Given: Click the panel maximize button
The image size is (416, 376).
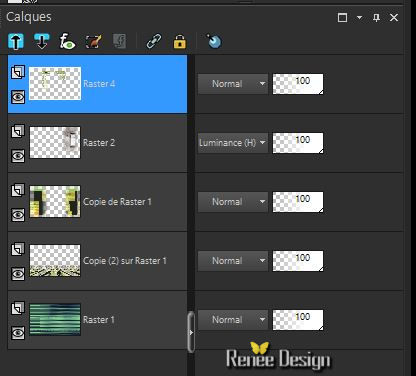Looking at the screenshot, I should [x=342, y=17].
